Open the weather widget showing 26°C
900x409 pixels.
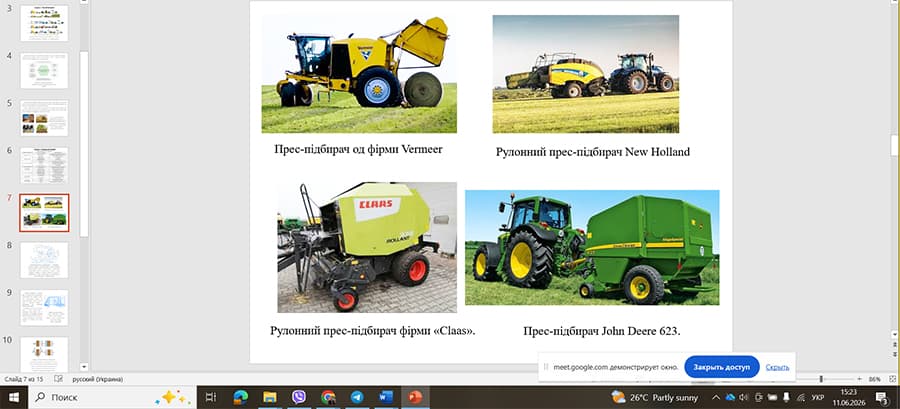(655, 397)
